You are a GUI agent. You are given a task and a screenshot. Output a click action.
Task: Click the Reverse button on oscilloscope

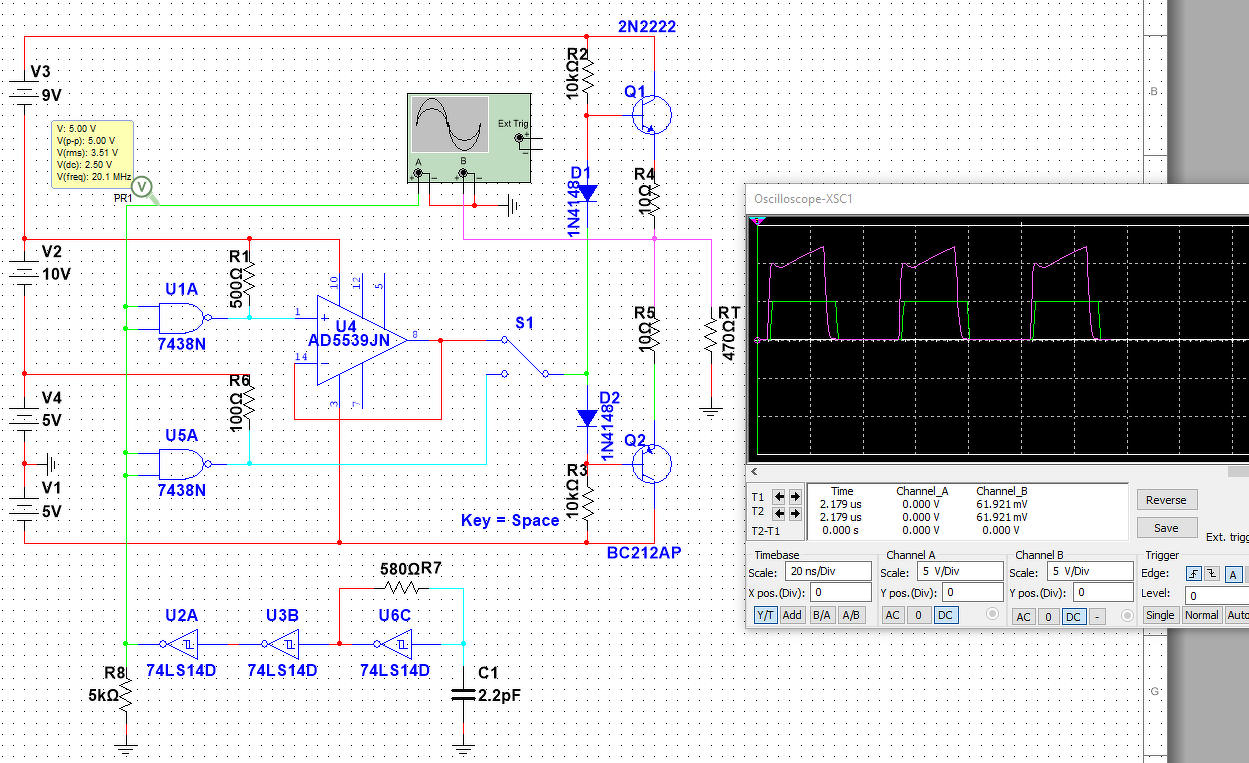click(x=1166, y=499)
